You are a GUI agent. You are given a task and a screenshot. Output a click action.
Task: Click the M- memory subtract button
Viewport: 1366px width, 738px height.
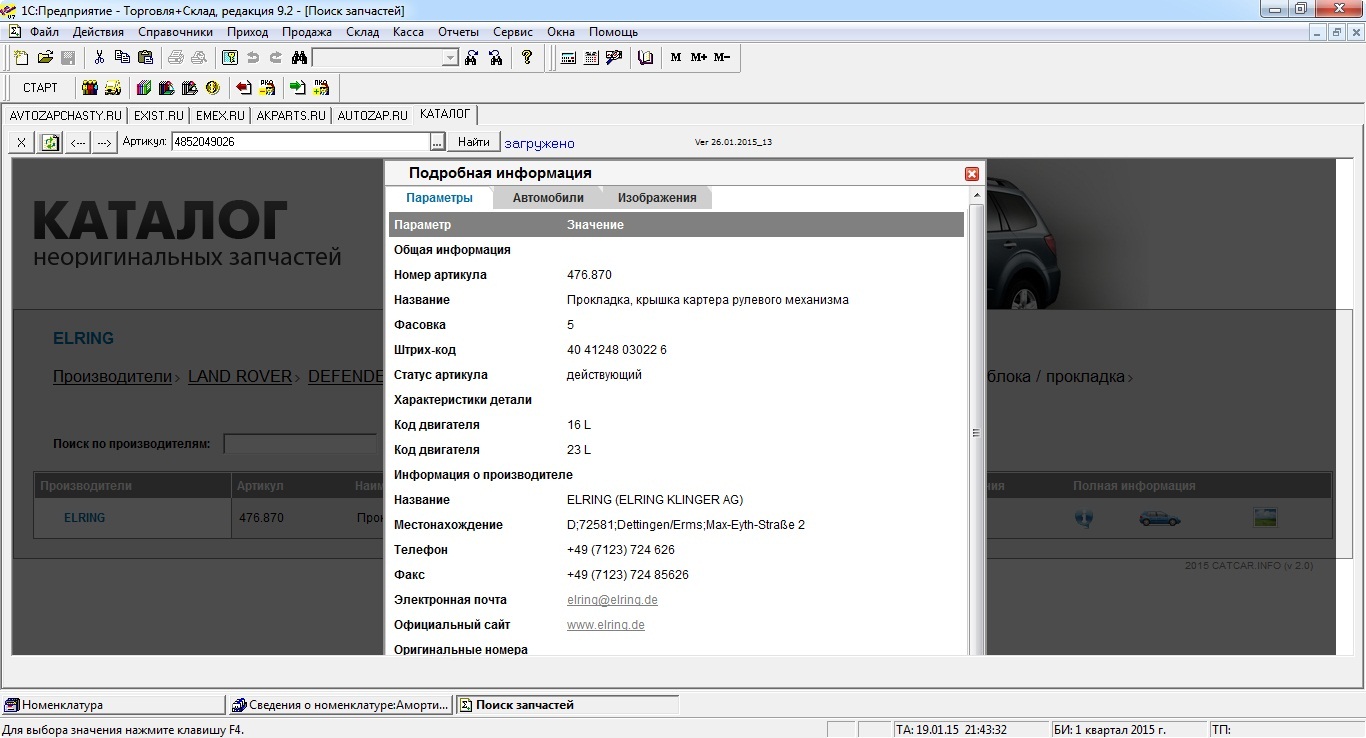click(x=722, y=58)
